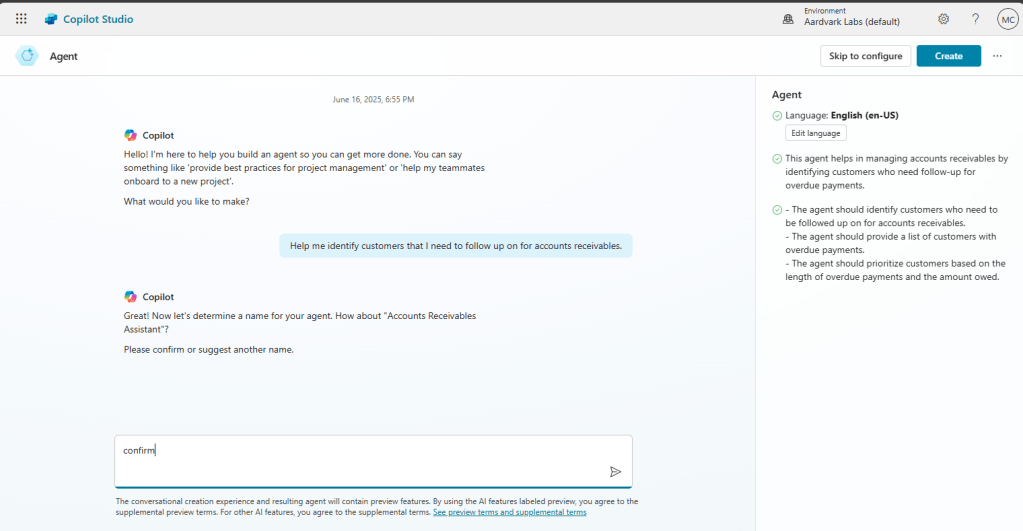This screenshot has height=531, width=1023.
Task: Send the message with the arrow icon
Action: coord(615,471)
